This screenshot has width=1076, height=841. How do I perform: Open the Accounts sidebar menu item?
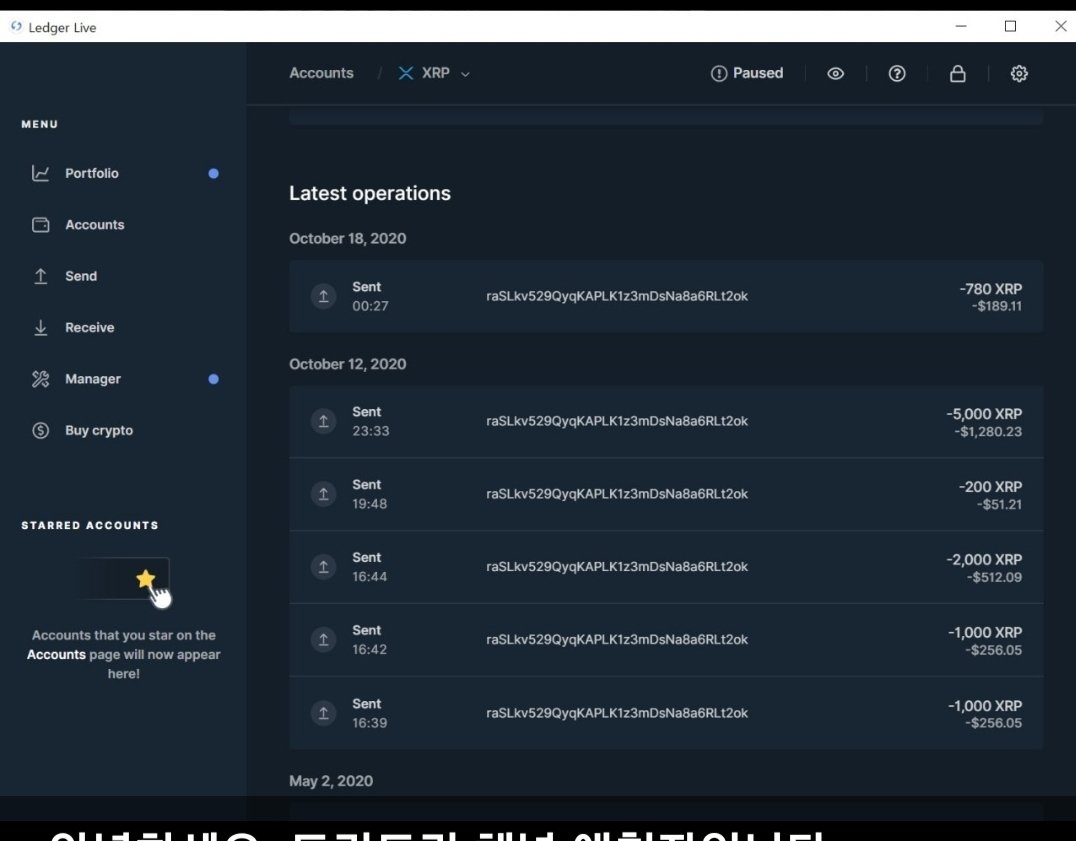pos(124,225)
